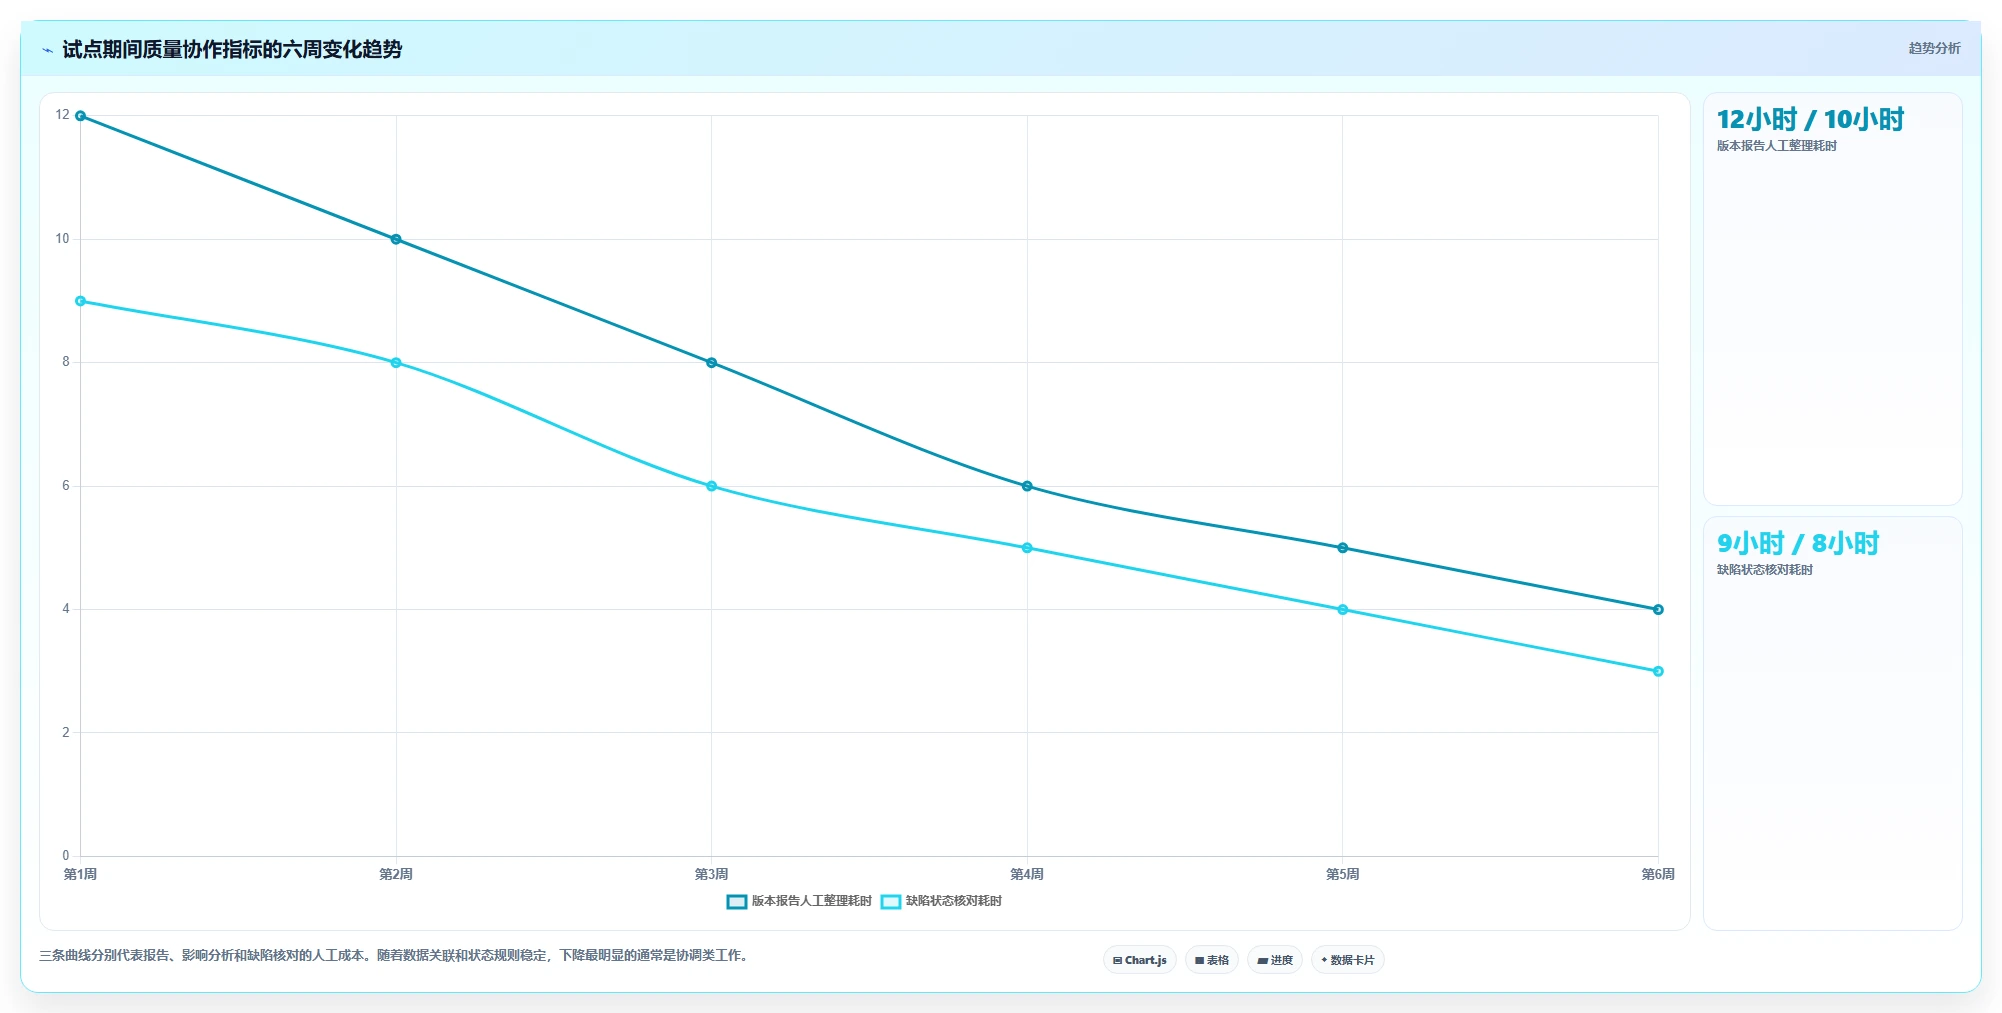Click the 12-hour data point at 第1周
Viewport: 2002px width, 1013px height.
point(81,116)
